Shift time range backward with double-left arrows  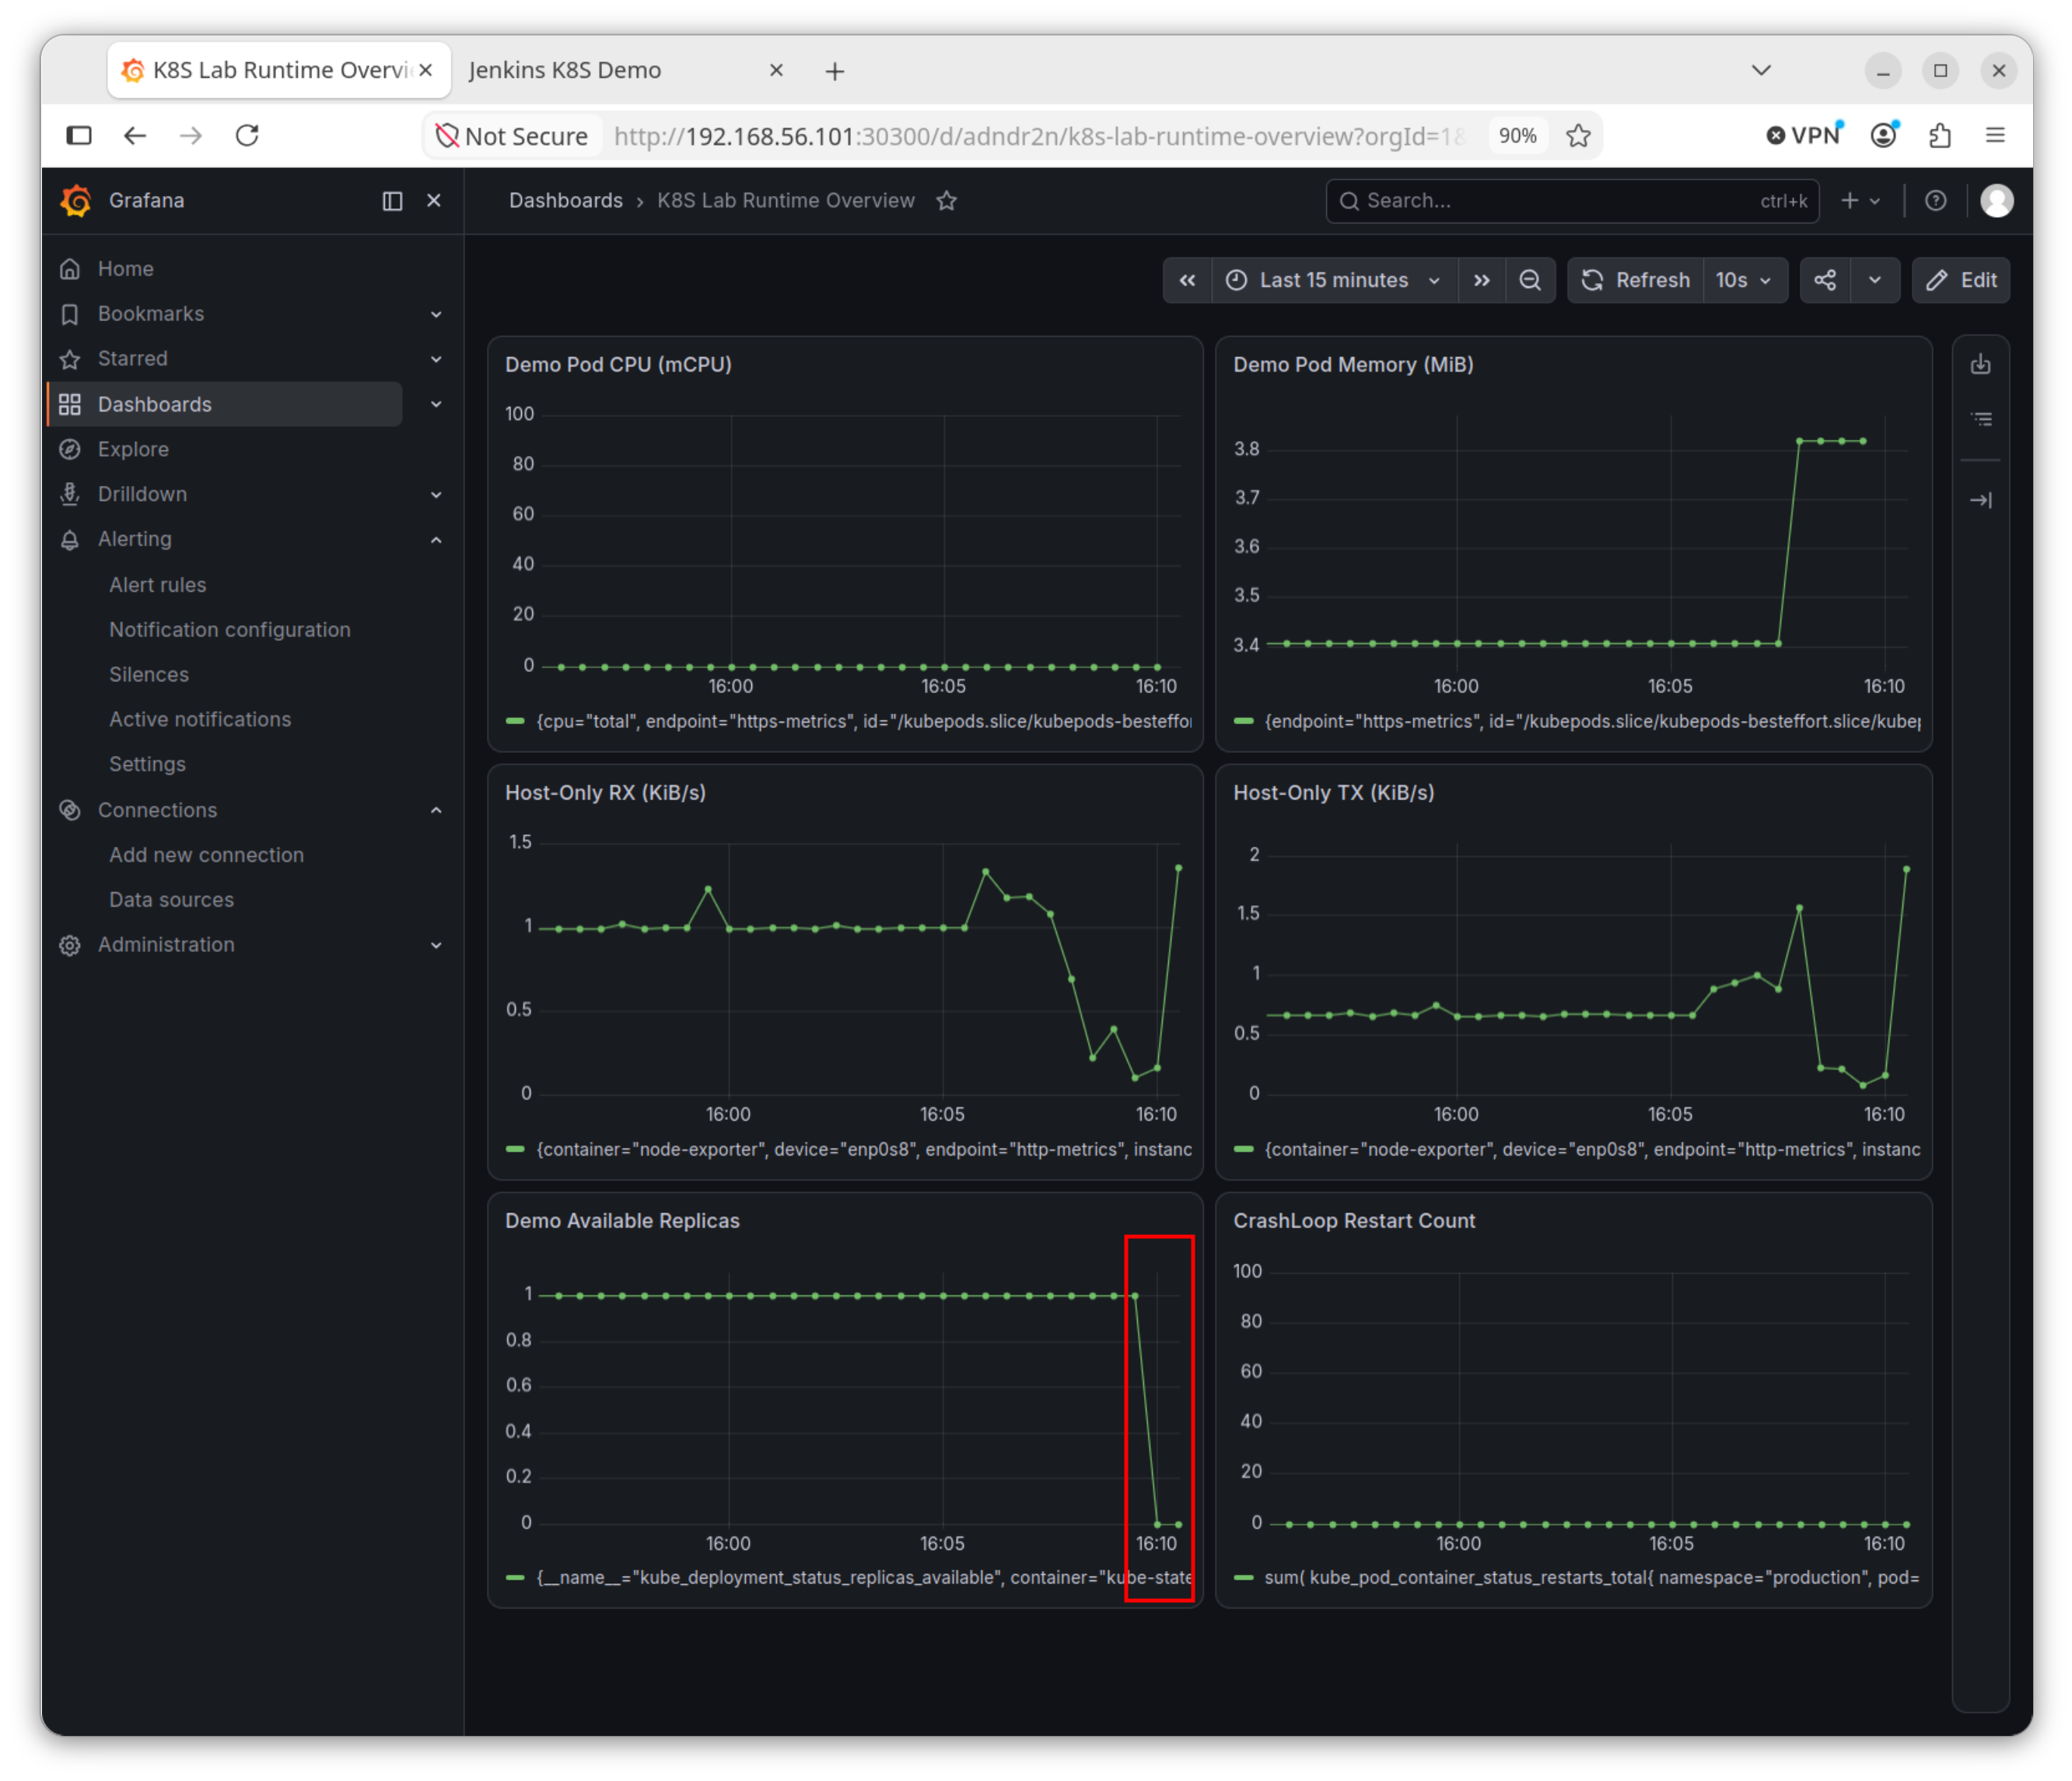pyautogui.click(x=1187, y=280)
